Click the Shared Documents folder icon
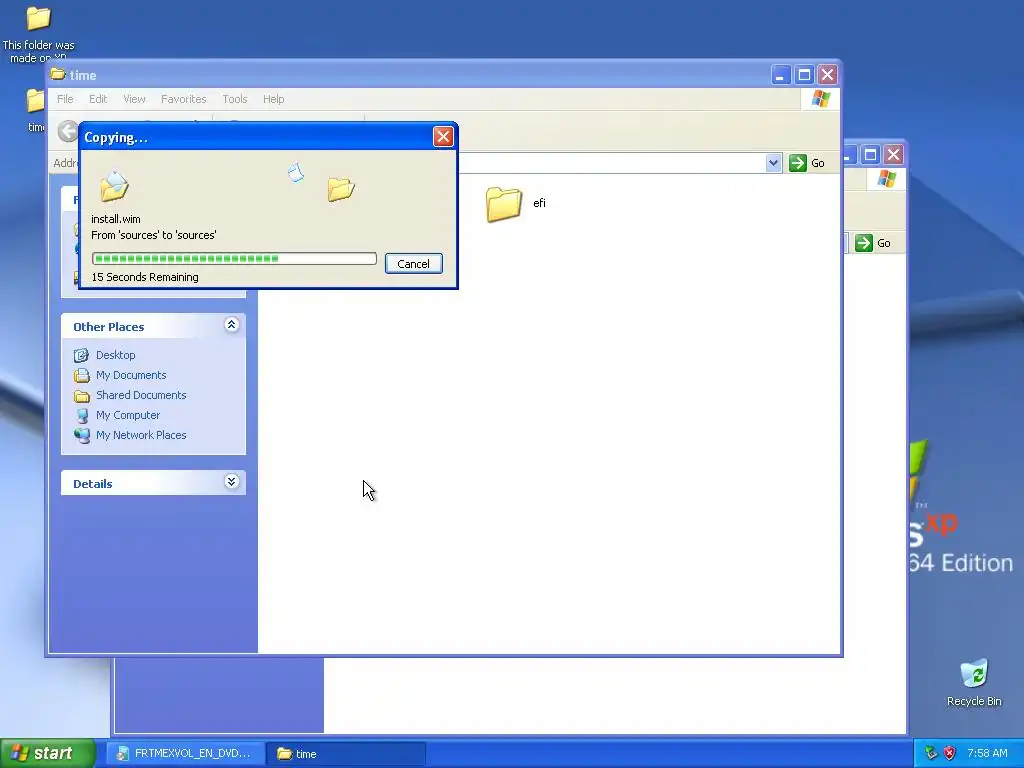Screen dimensions: 1024x768 point(82,396)
